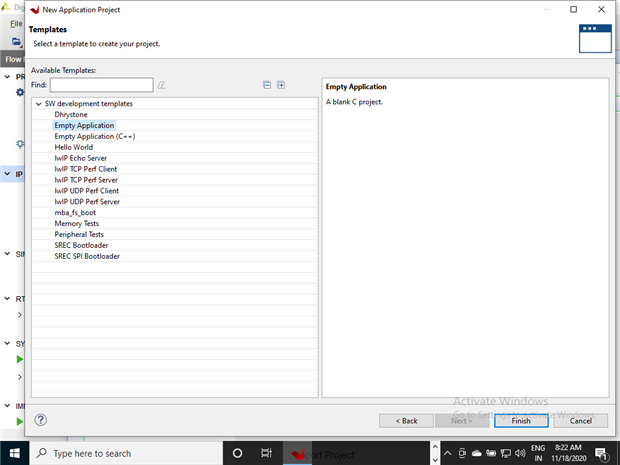Viewport: 620px width, 465px height.
Task: Click the Cortana circle icon in taskbar
Action: [x=237, y=453]
